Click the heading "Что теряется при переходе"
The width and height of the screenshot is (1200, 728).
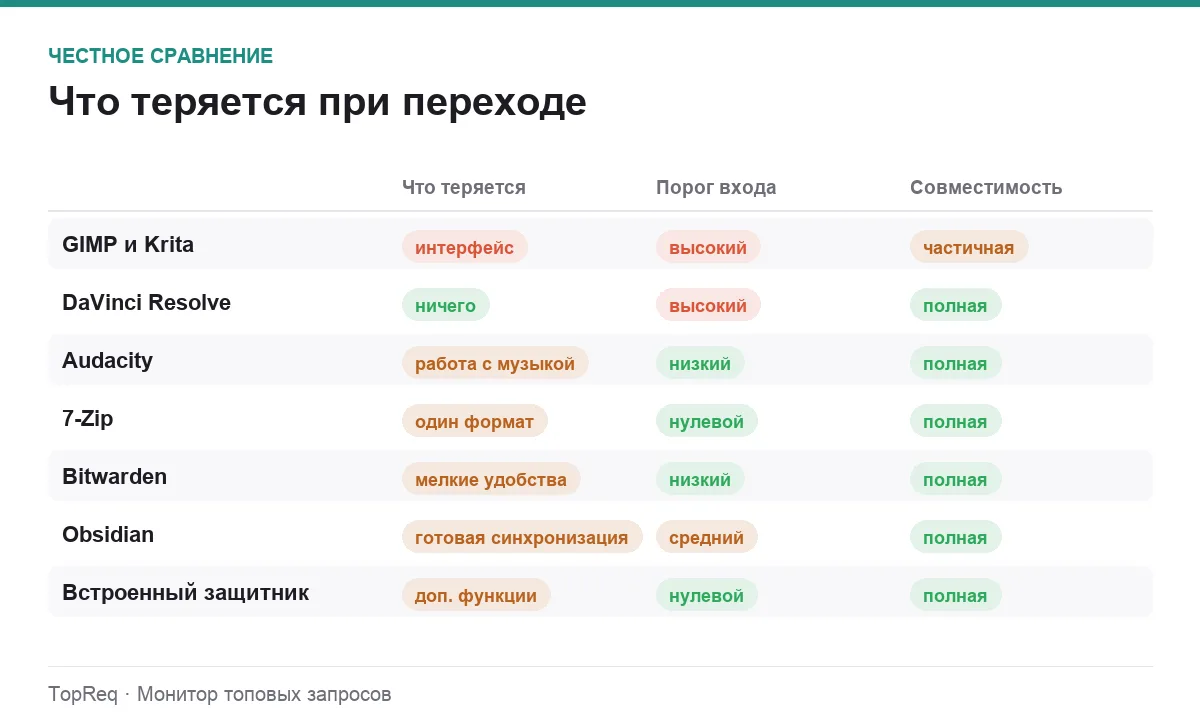tap(317, 103)
